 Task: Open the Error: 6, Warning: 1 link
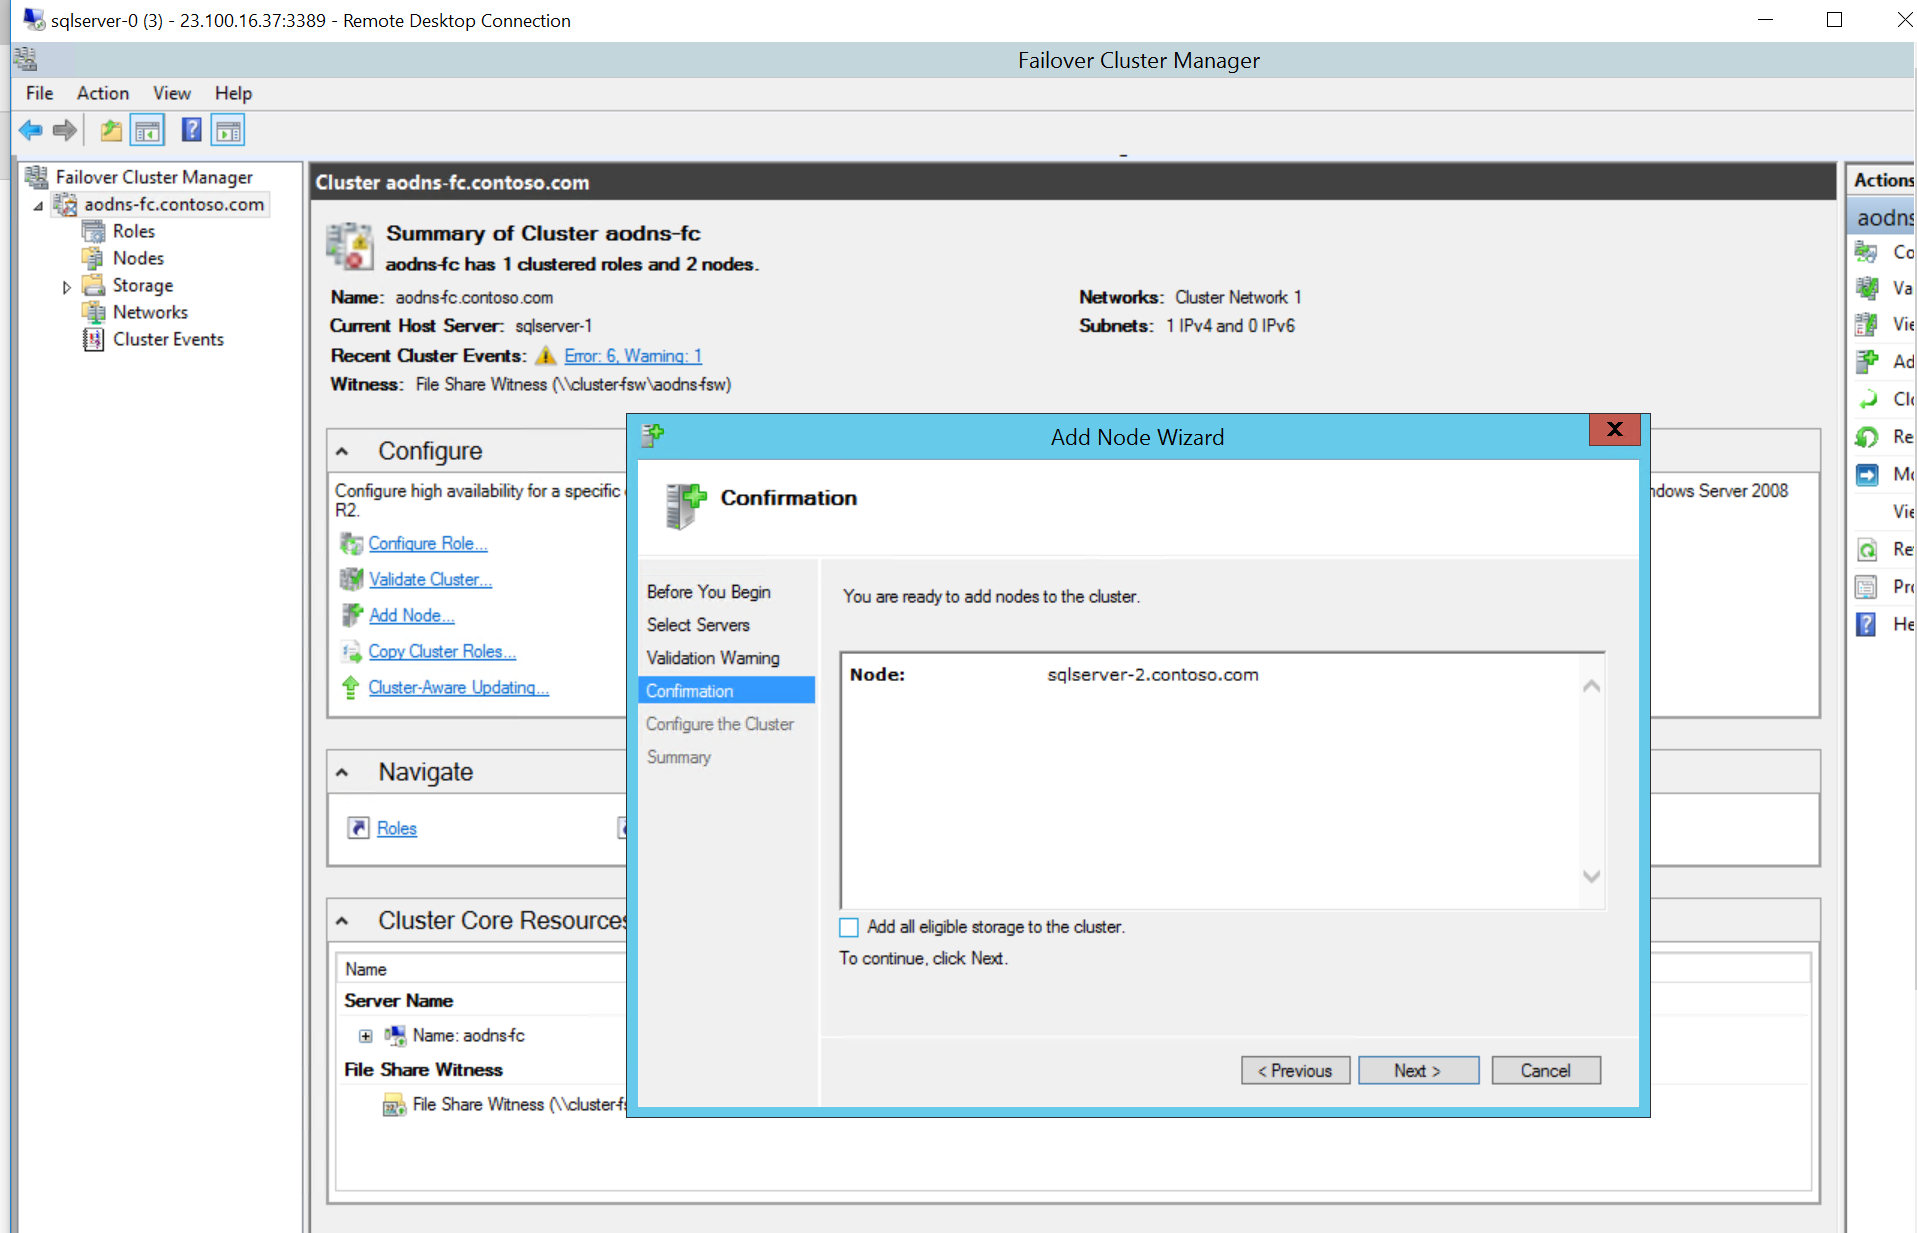click(633, 356)
